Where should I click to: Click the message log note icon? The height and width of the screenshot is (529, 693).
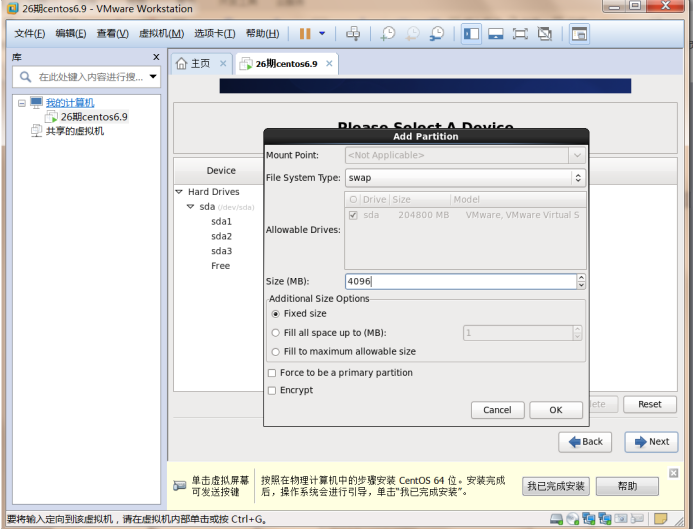(x=661, y=518)
